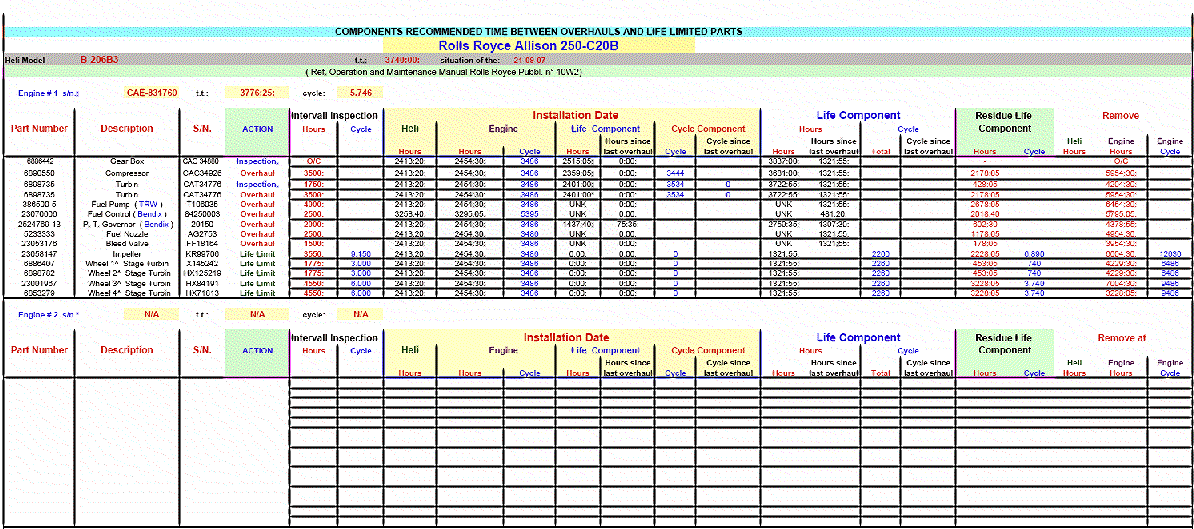
Task: Select the 'Life Component' header of Engine #2 table
Action: 858,337
